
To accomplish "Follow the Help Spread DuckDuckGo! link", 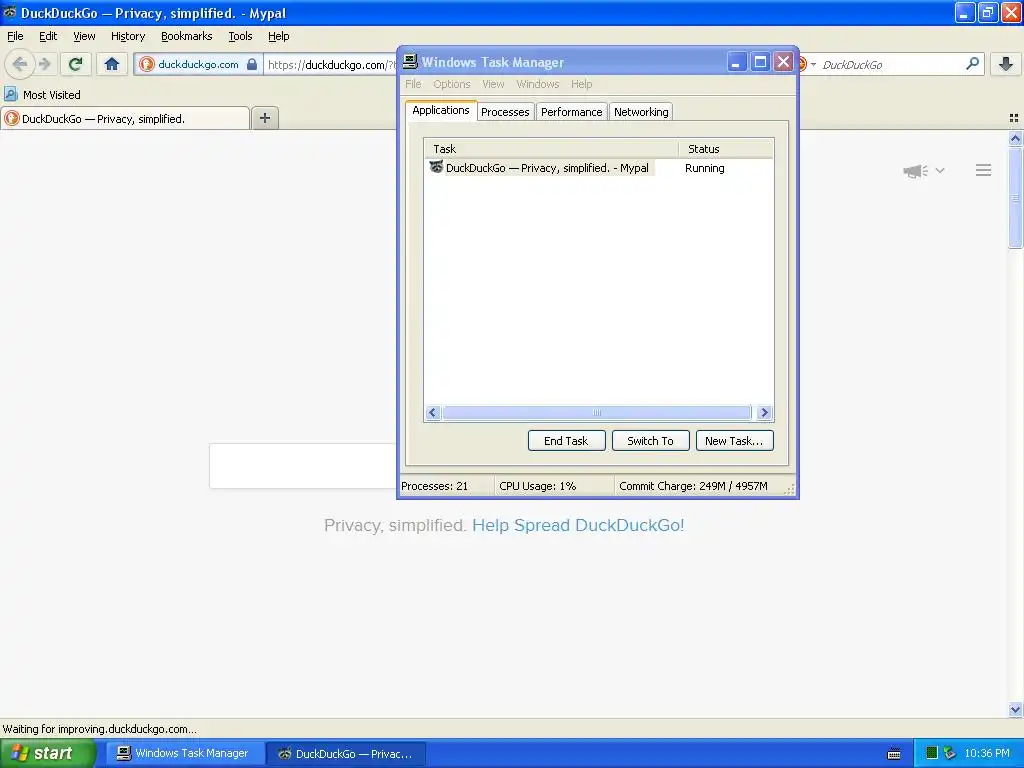I will pyautogui.click(x=578, y=525).
